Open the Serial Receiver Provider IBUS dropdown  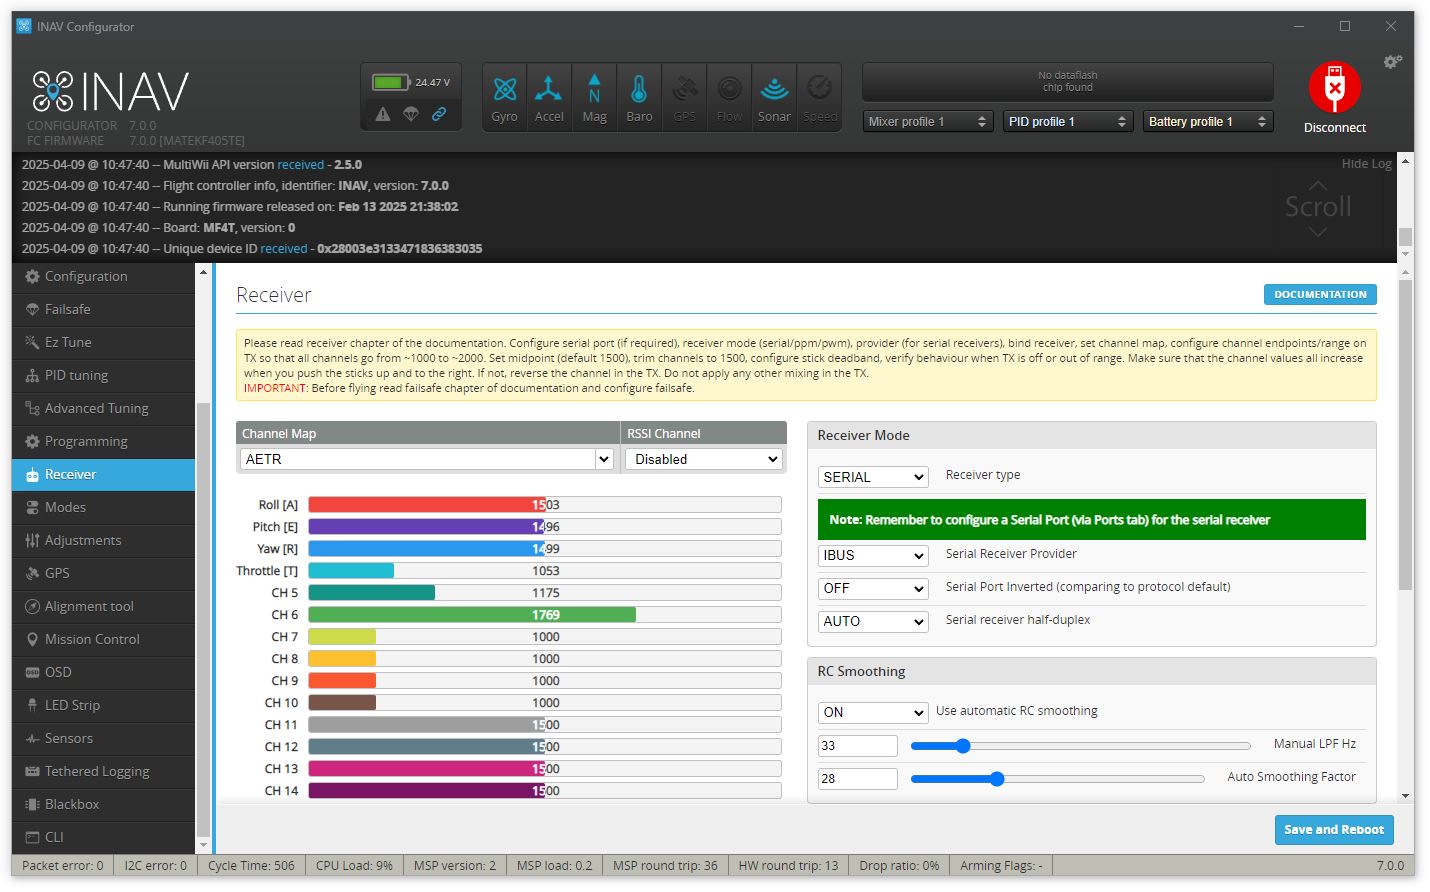[x=873, y=555]
